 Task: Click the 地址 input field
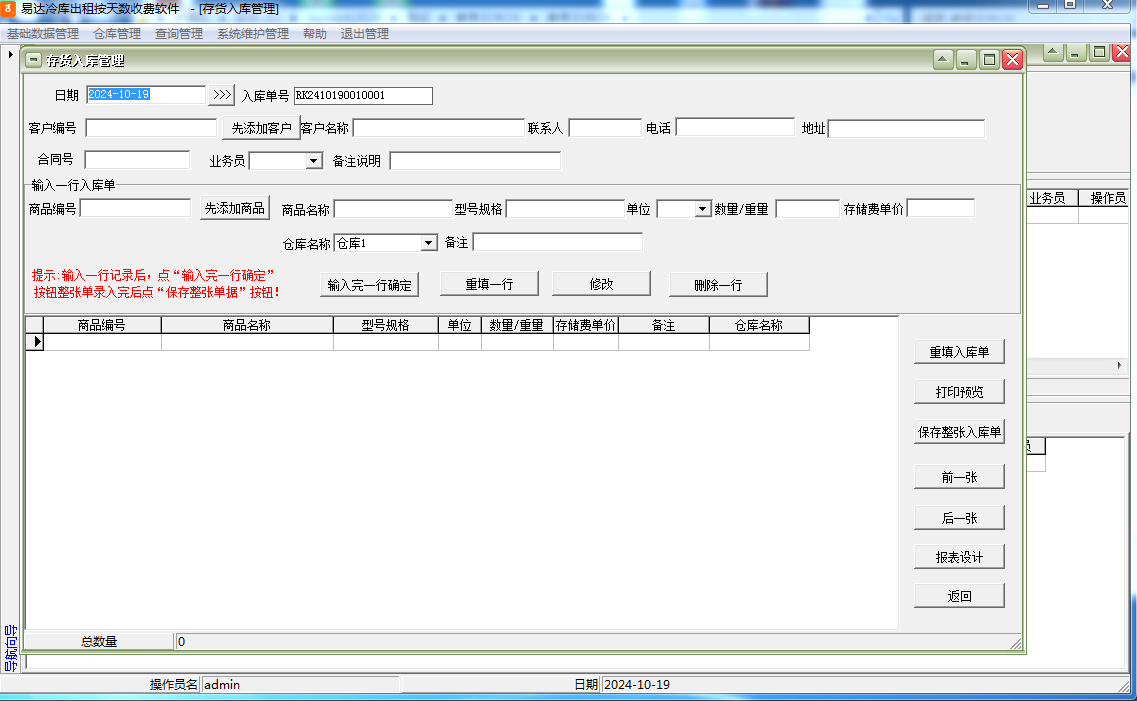[x=906, y=129]
